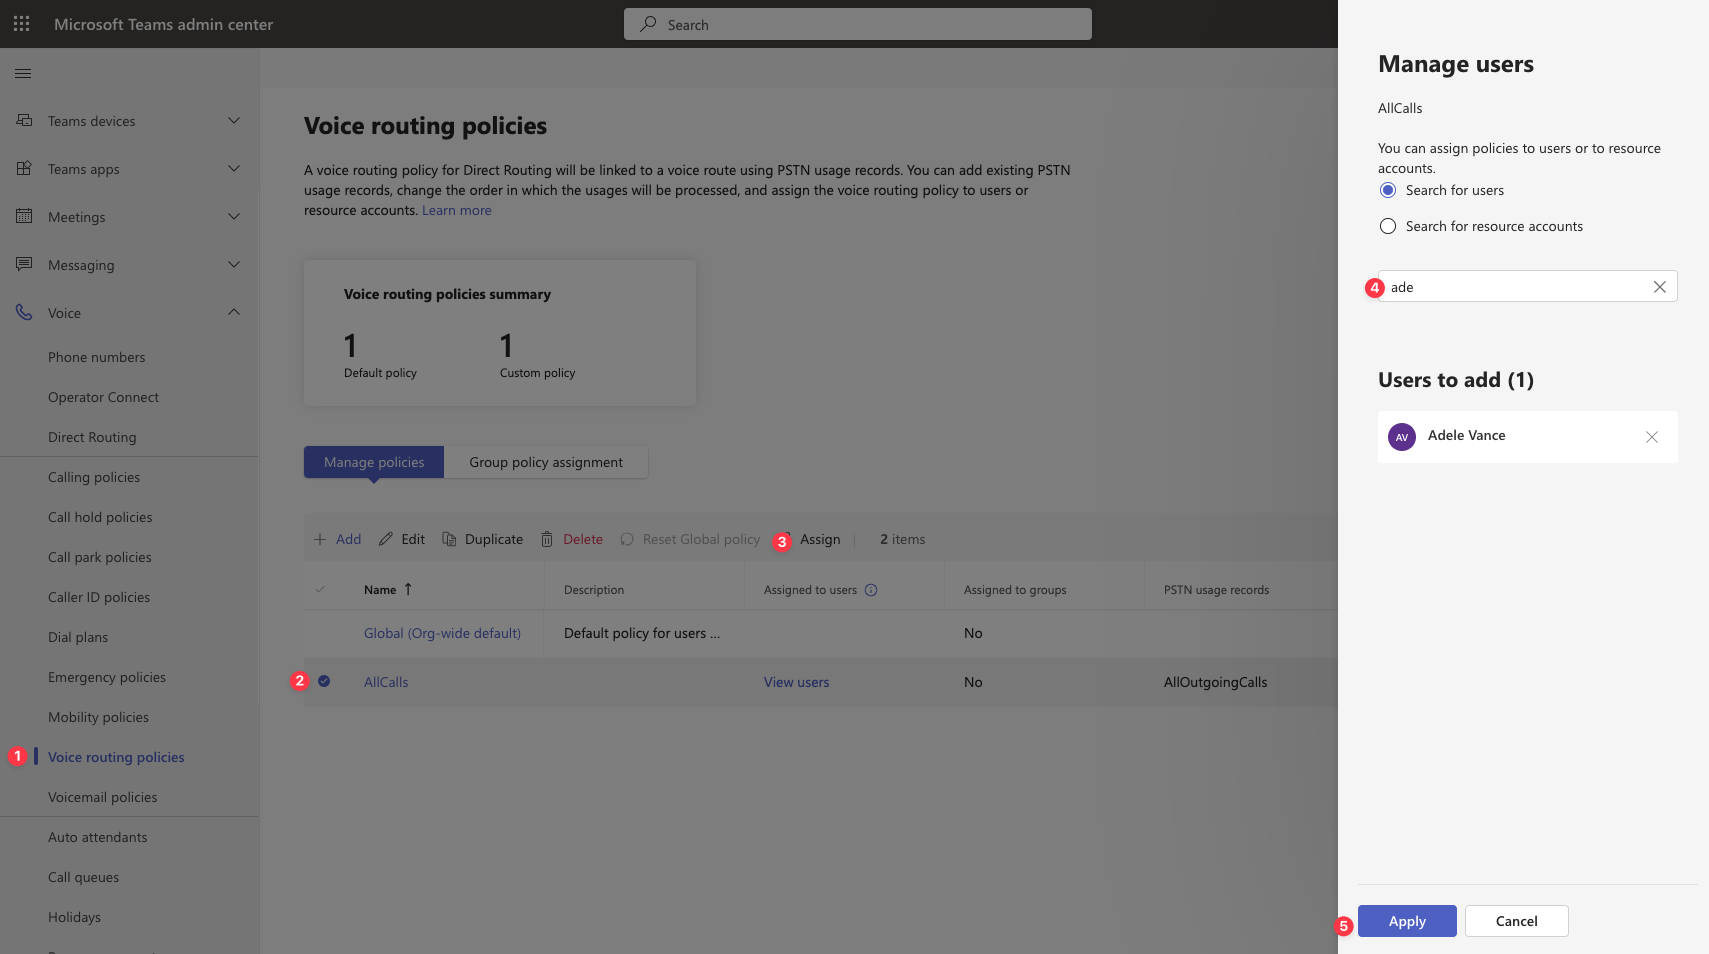Click the Add plus icon in toolbar
This screenshot has height=954, width=1709.
(x=320, y=539)
